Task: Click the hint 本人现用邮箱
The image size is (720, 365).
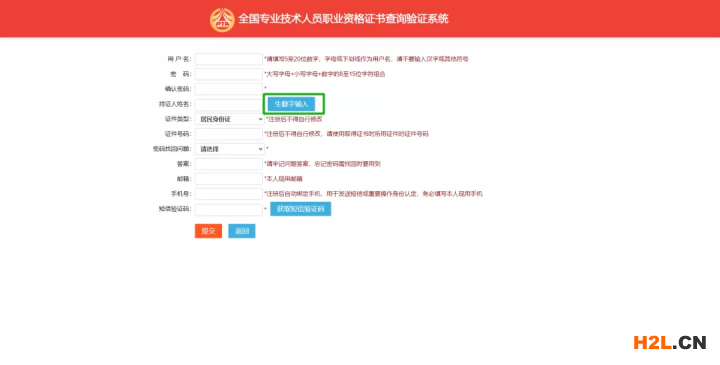Action: [283, 179]
